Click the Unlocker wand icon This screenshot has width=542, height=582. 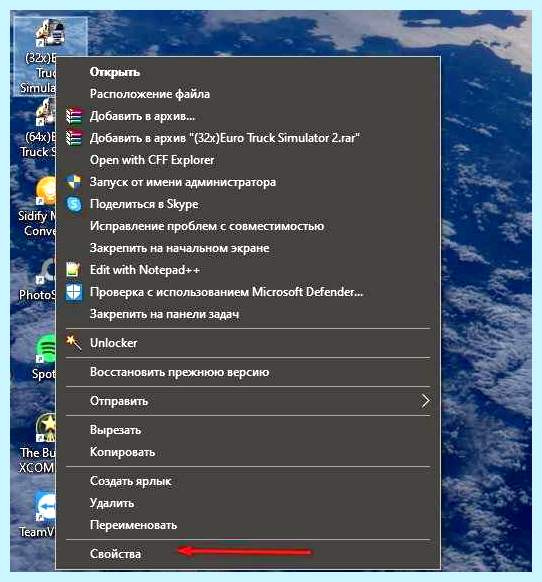[74, 343]
